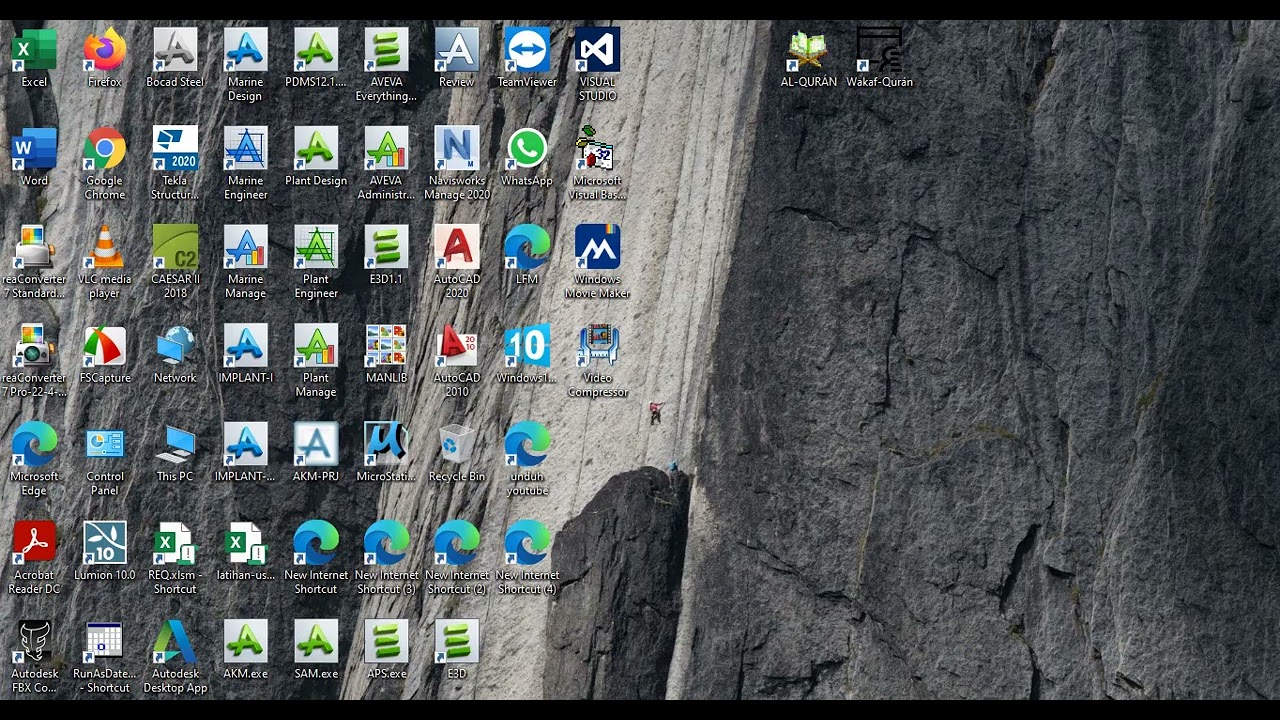Click the This PC icon

click(x=175, y=445)
